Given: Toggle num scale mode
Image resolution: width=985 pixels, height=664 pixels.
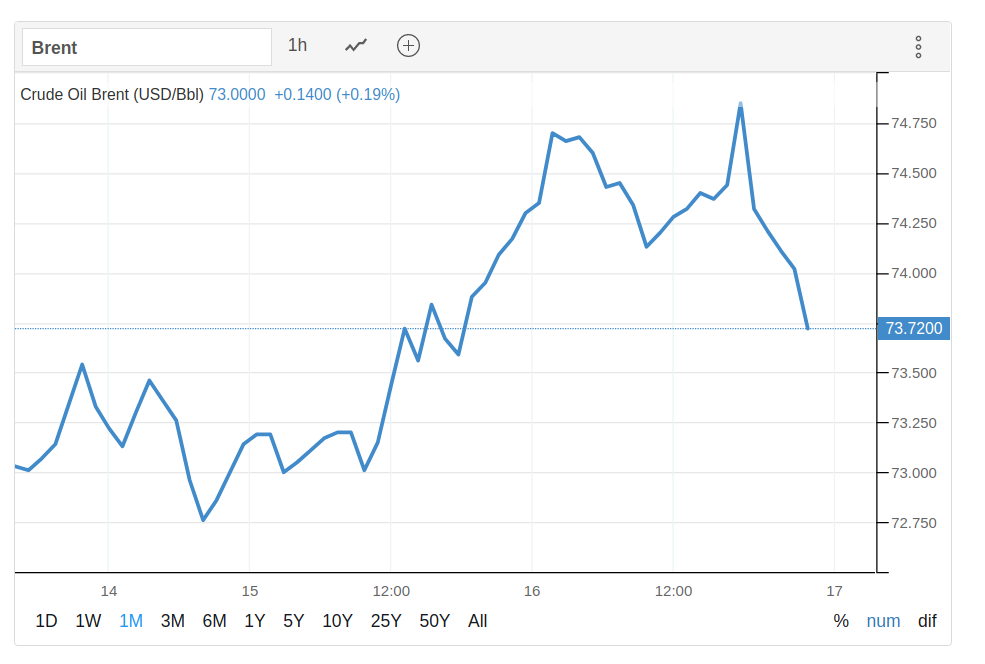Looking at the screenshot, I should pos(883,621).
